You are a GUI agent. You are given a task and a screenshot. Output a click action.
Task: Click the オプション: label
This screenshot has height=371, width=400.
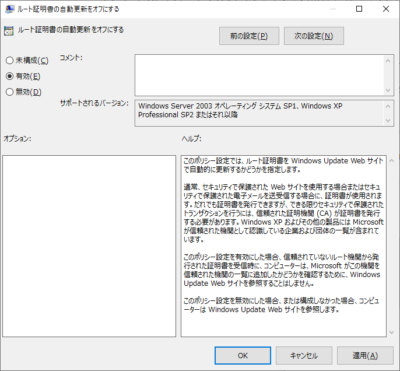tap(17, 139)
